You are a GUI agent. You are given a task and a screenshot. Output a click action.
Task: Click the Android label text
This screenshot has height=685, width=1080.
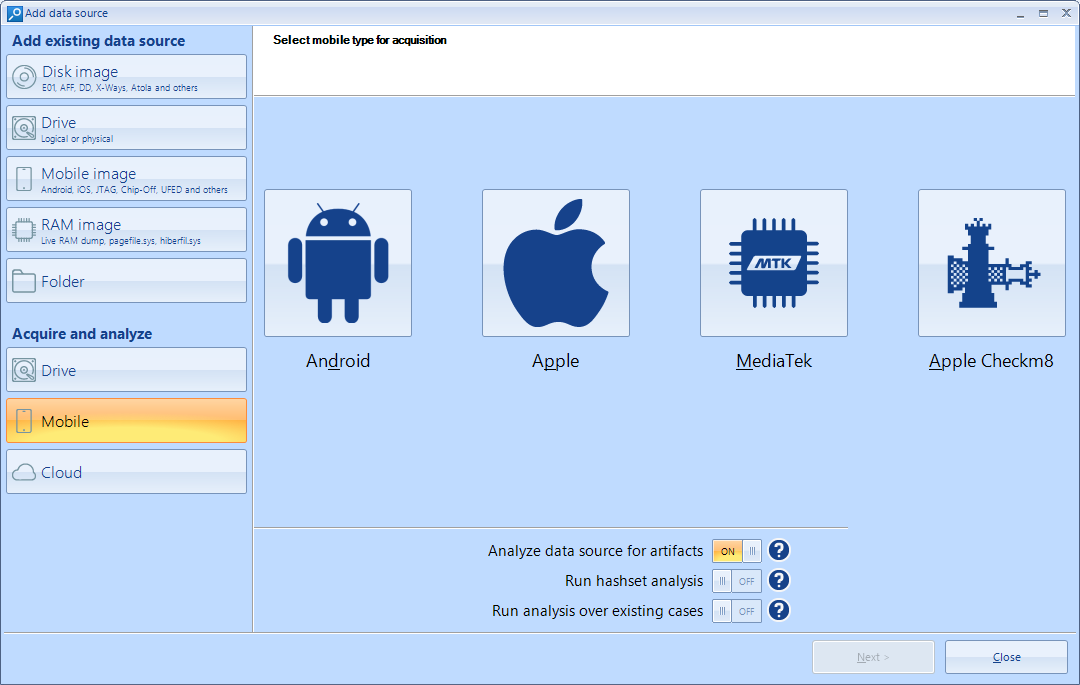coord(338,361)
